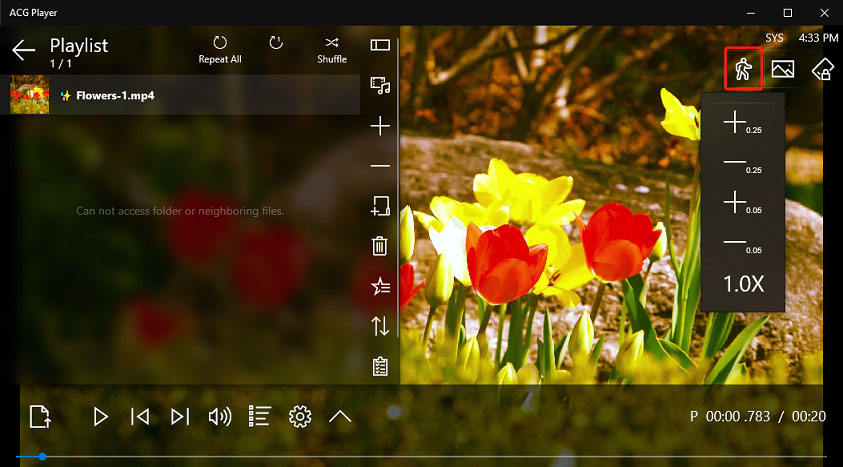Click the 1 / 1 playlist counter
This screenshot has width=843, height=467.
point(61,63)
